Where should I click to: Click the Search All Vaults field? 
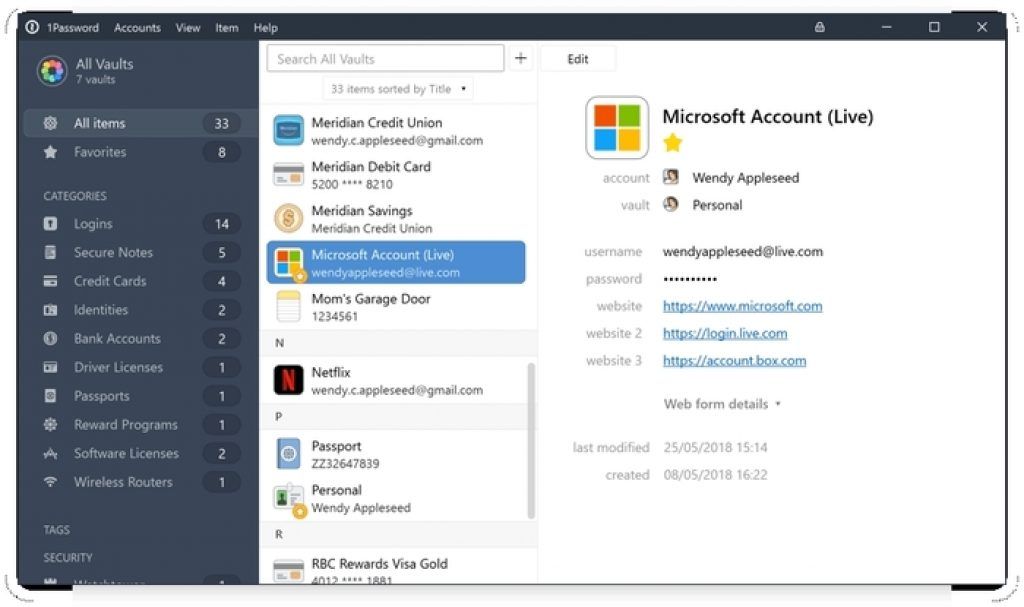point(385,59)
